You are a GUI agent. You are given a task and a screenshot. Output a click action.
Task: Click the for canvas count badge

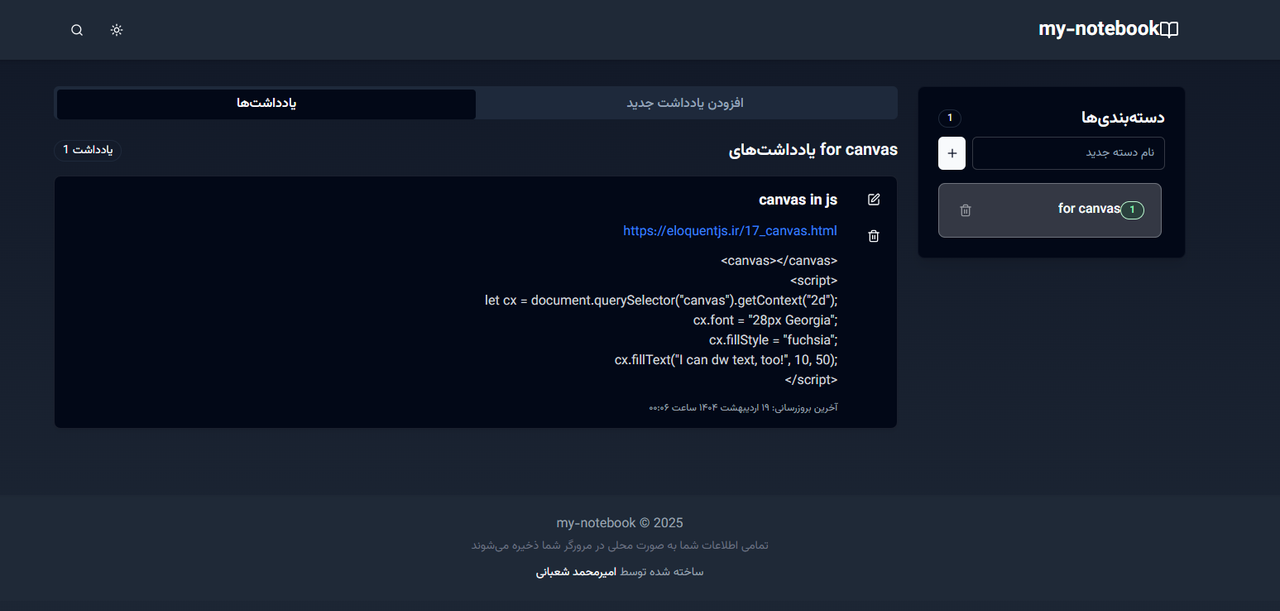(1132, 210)
